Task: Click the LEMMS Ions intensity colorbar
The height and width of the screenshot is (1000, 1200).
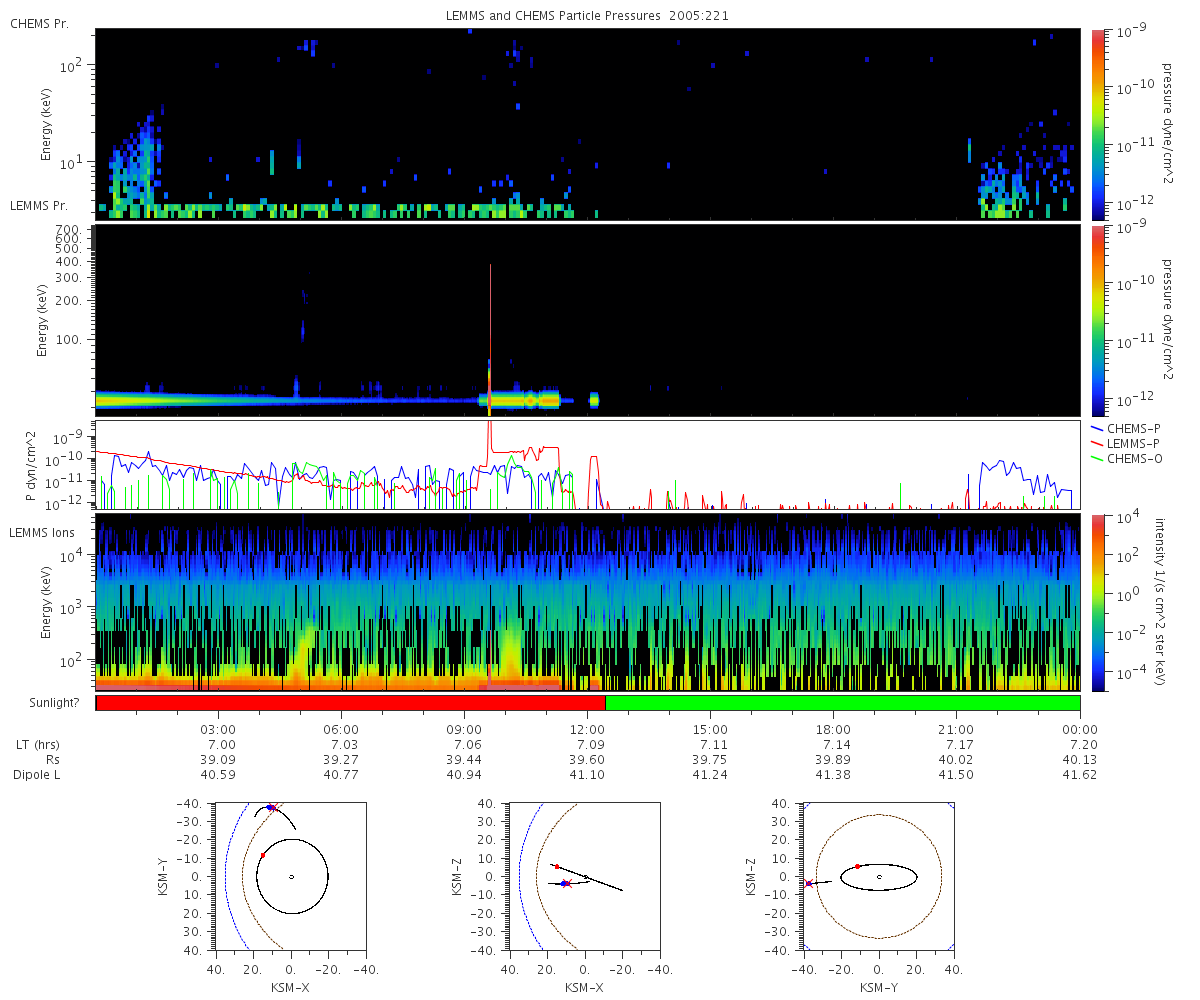Action: [1097, 603]
